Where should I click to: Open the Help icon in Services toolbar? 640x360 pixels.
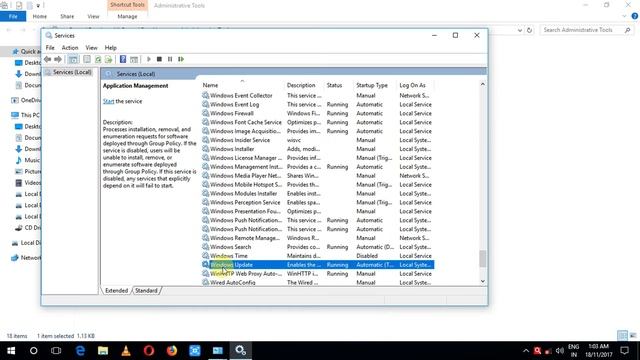point(123,59)
